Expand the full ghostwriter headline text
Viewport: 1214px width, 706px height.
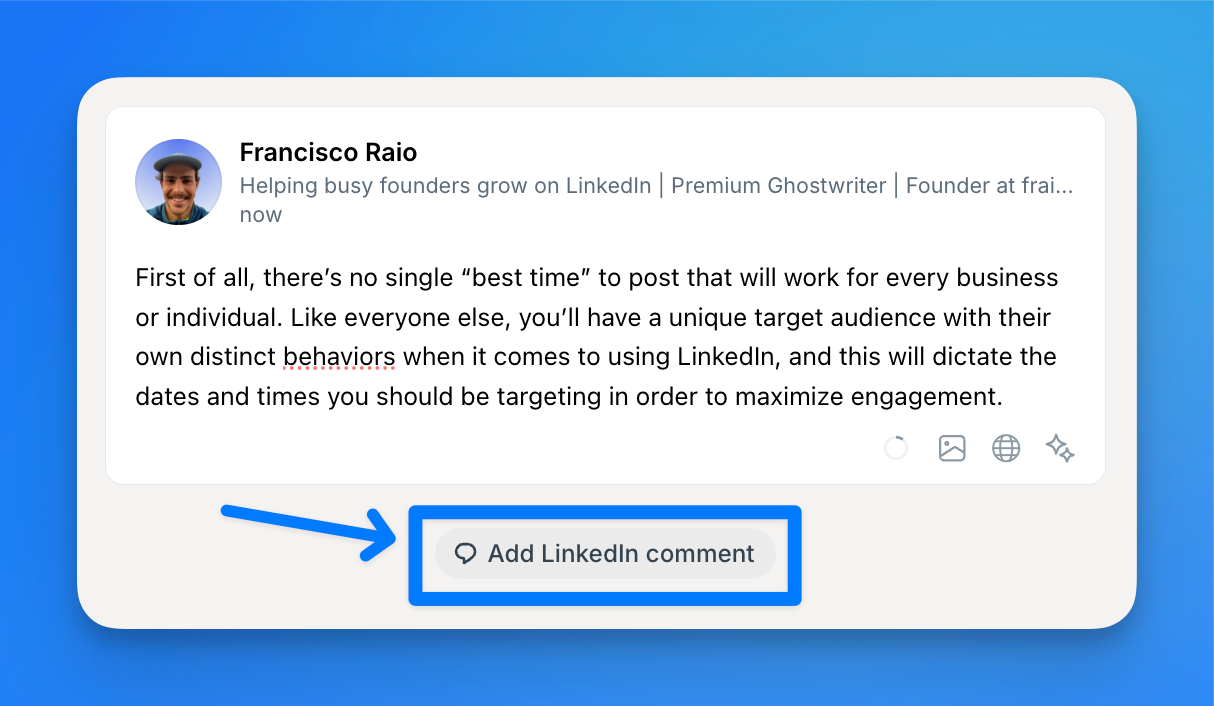coord(655,186)
